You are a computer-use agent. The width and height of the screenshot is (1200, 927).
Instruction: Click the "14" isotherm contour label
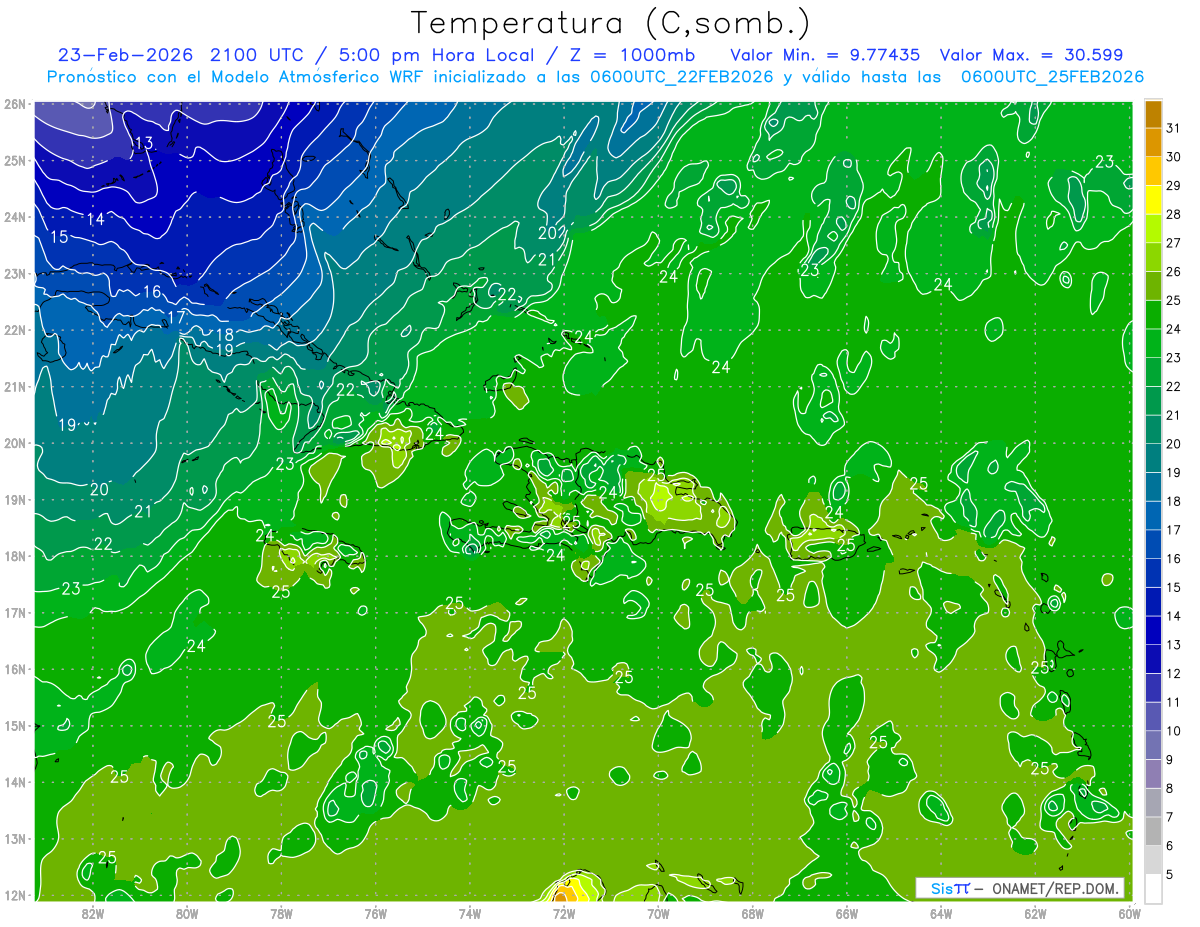(95, 219)
